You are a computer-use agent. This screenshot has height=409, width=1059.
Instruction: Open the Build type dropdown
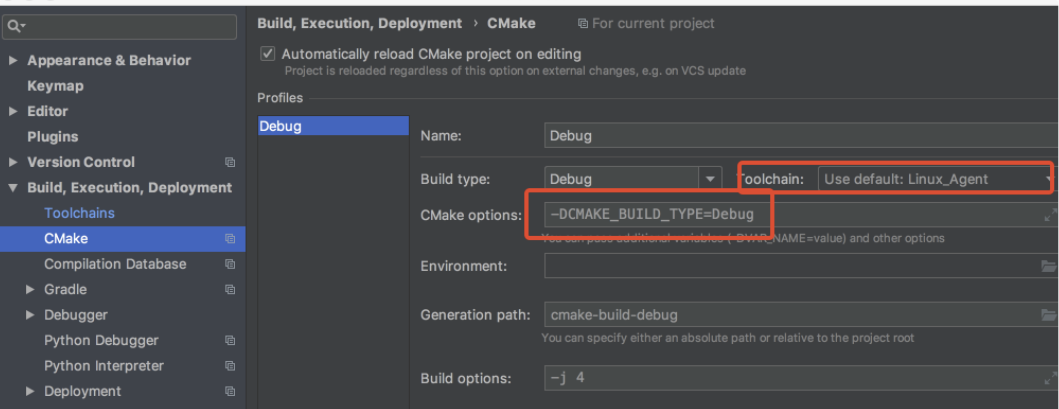coord(710,179)
